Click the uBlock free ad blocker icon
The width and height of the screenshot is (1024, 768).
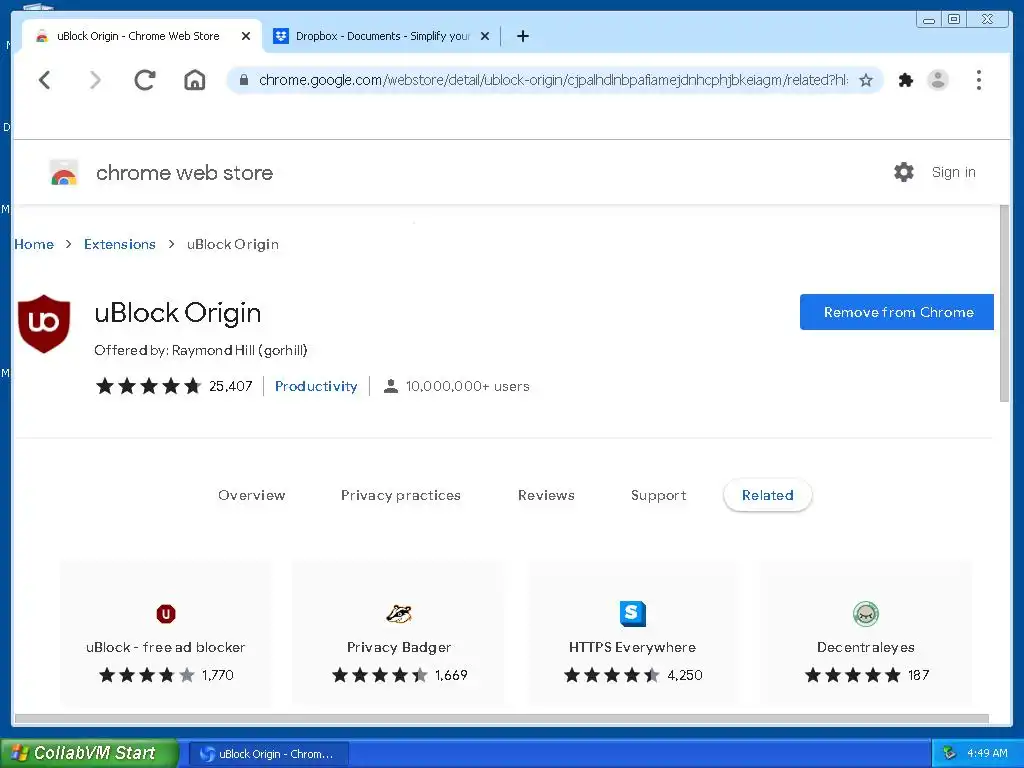pos(166,614)
